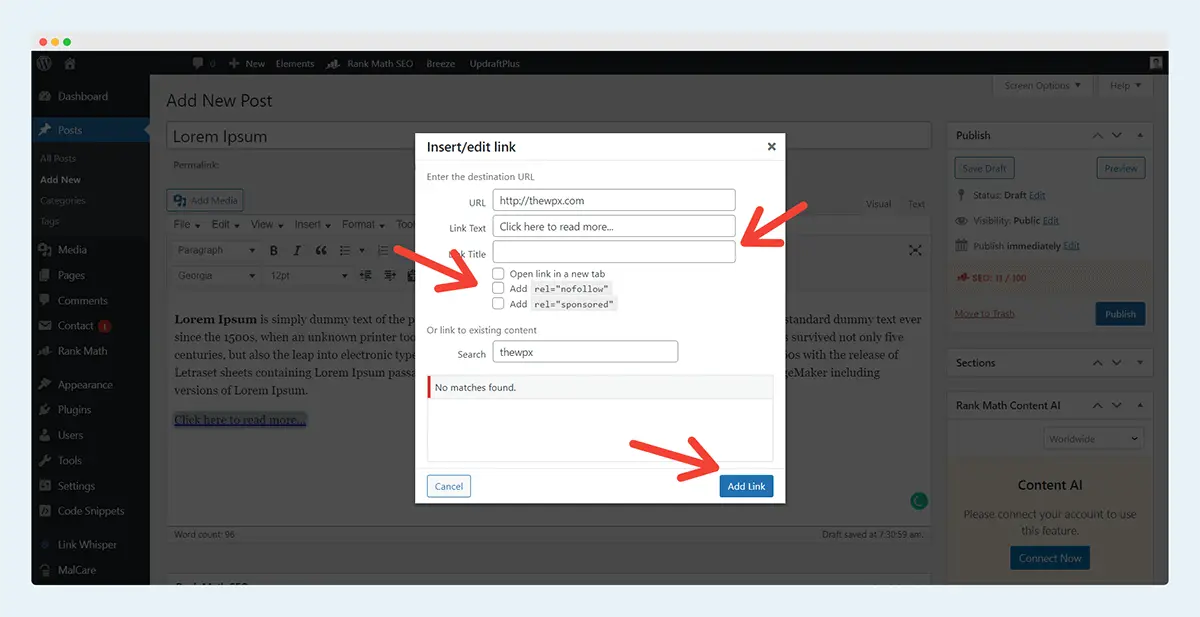The height and width of the screenshot is (617, 1200).
Task: Click the Add Link button
Action: coord(746,486)
